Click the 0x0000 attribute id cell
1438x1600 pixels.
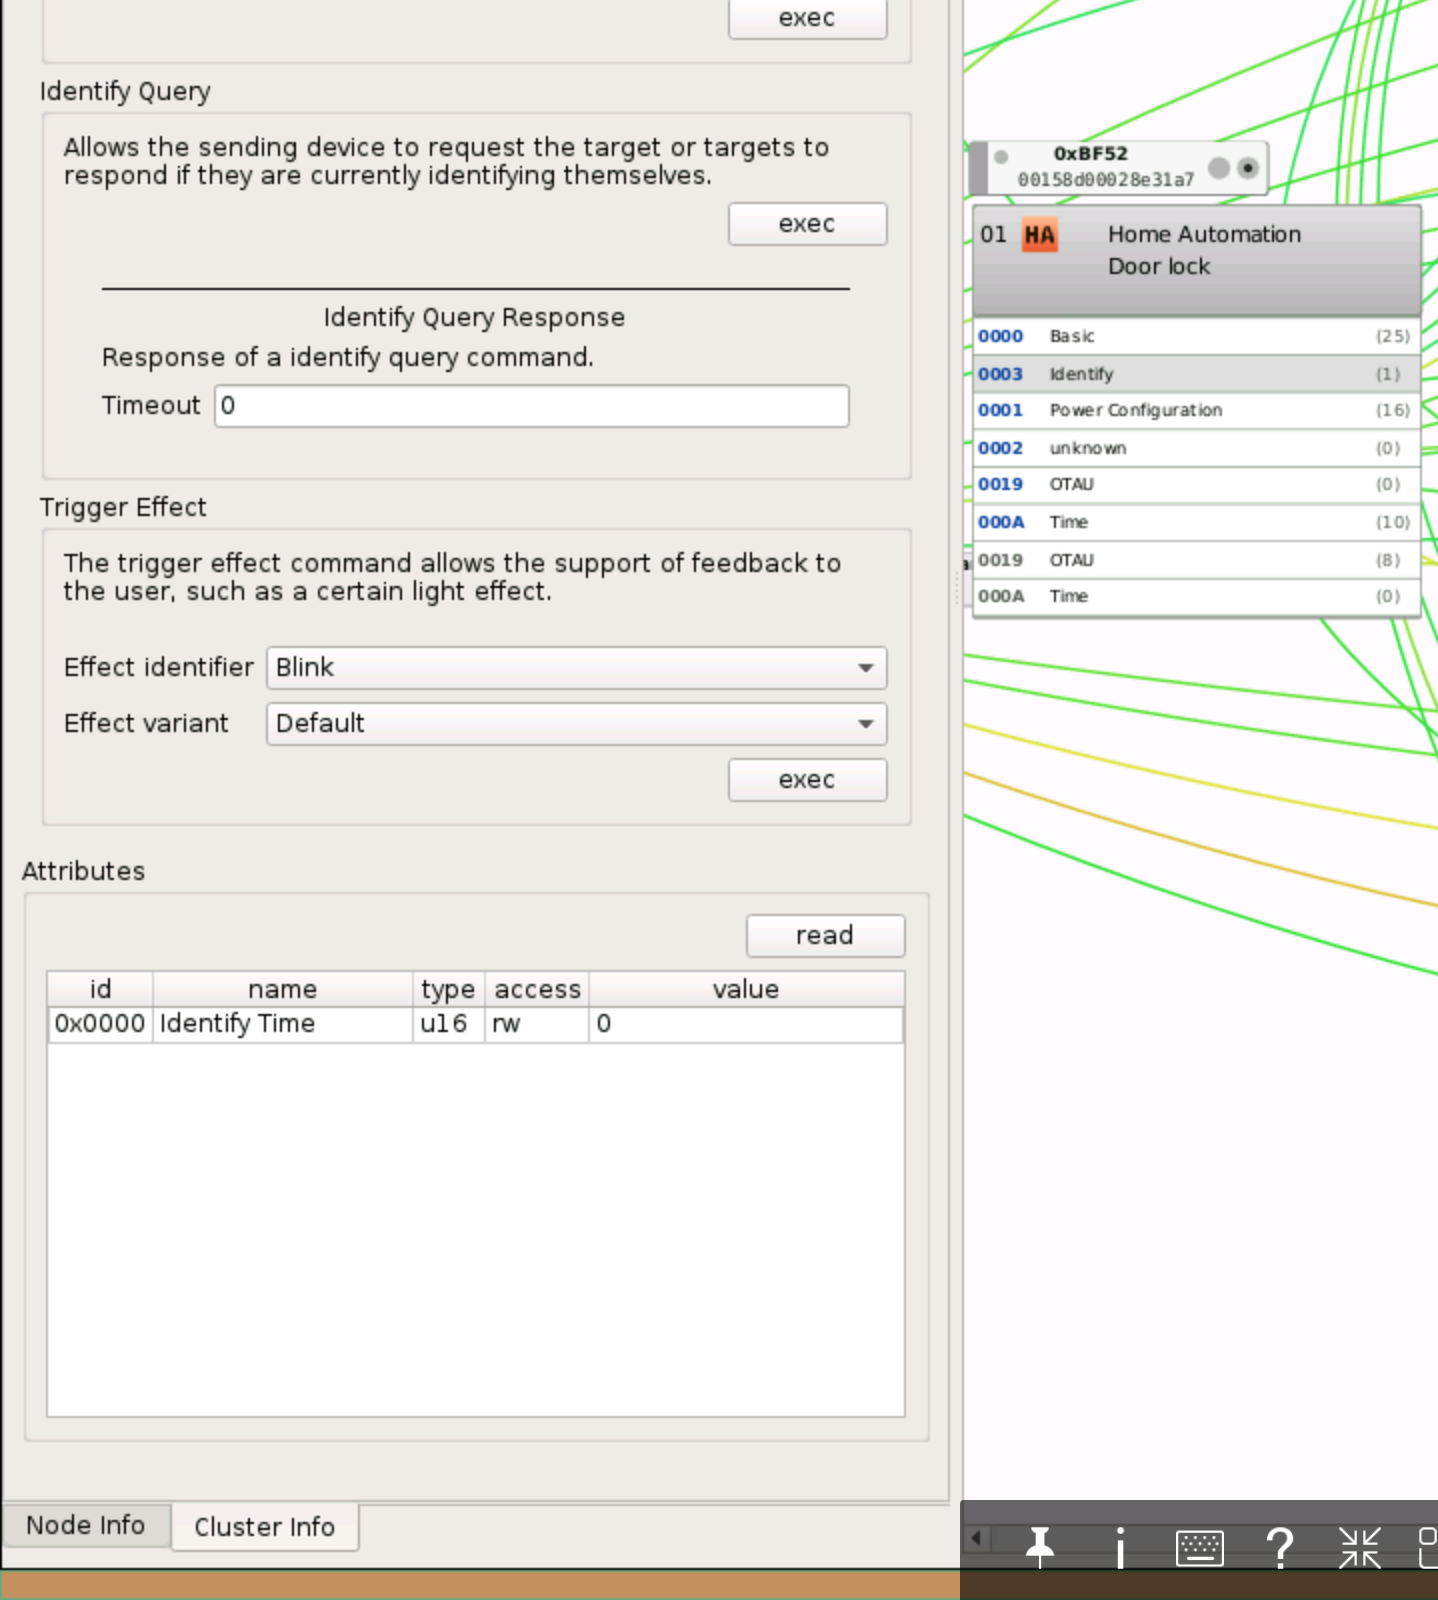(x=100, y=1024)
